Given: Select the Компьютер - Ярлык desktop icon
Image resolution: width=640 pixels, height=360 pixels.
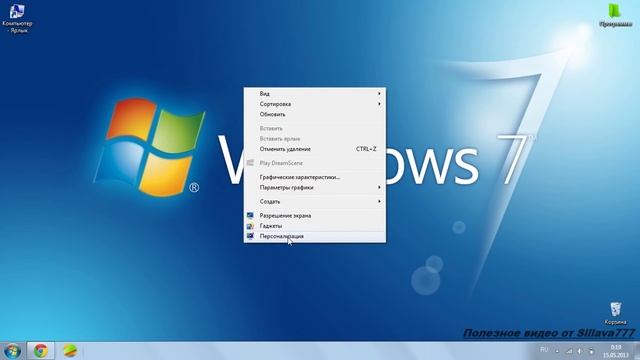Looking at the screenshot, I should [17, 19].
